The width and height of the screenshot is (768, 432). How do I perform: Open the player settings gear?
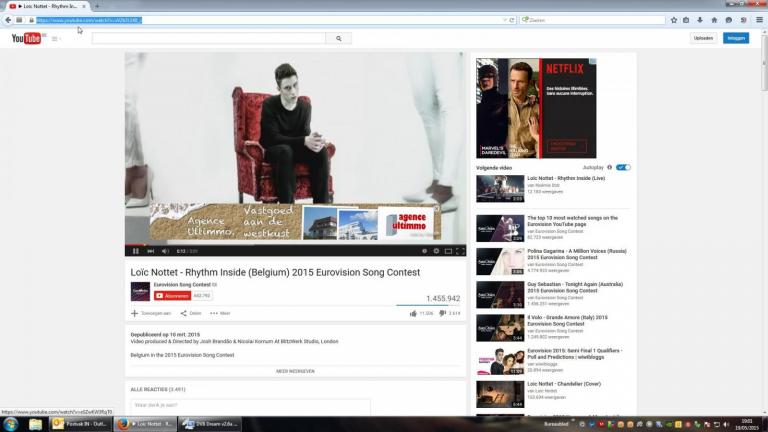436,251
